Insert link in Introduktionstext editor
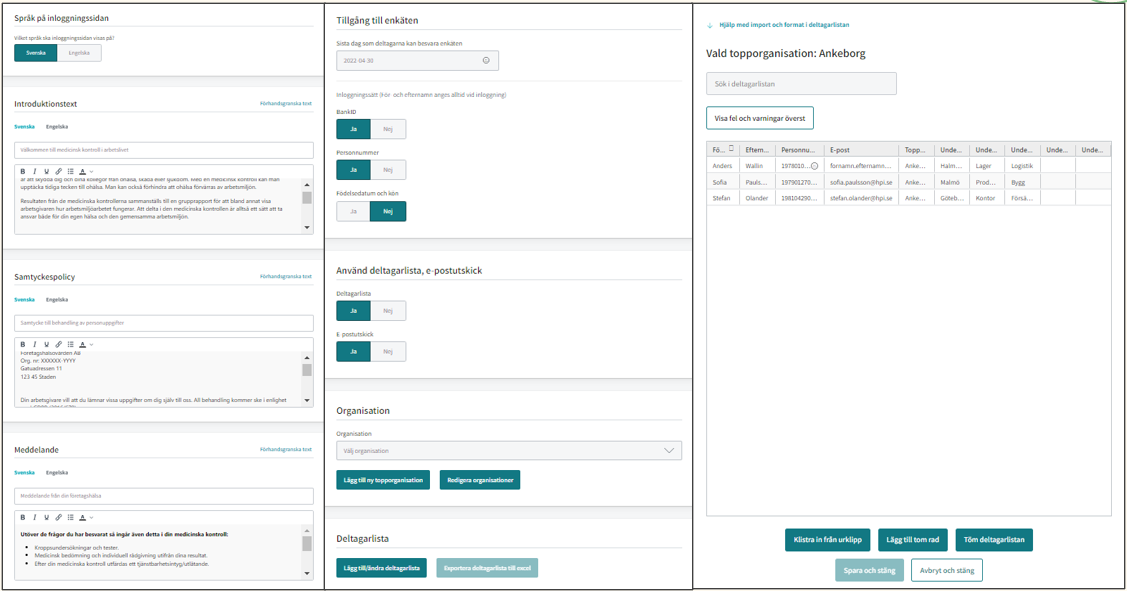Viewport: 1127px width, 591px height. [59, 172]
